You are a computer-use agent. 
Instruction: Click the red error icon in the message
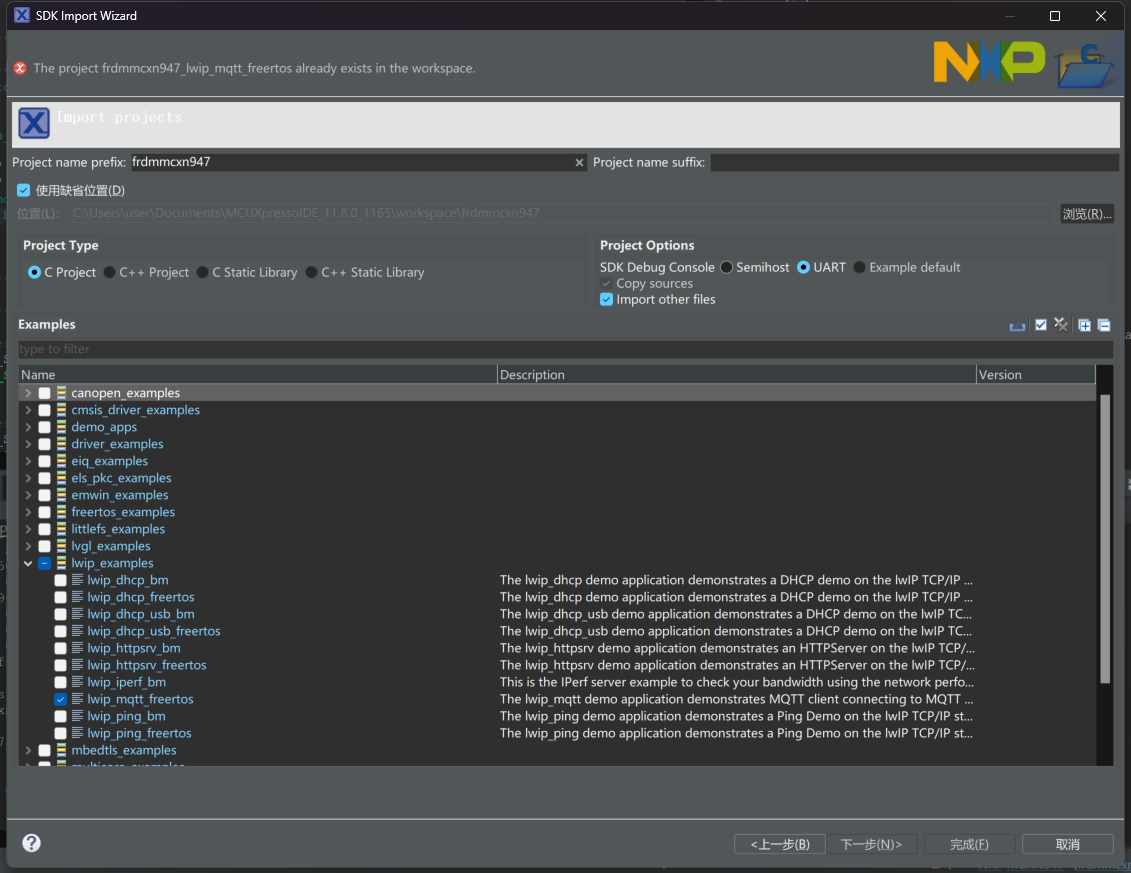click(20, 68)
